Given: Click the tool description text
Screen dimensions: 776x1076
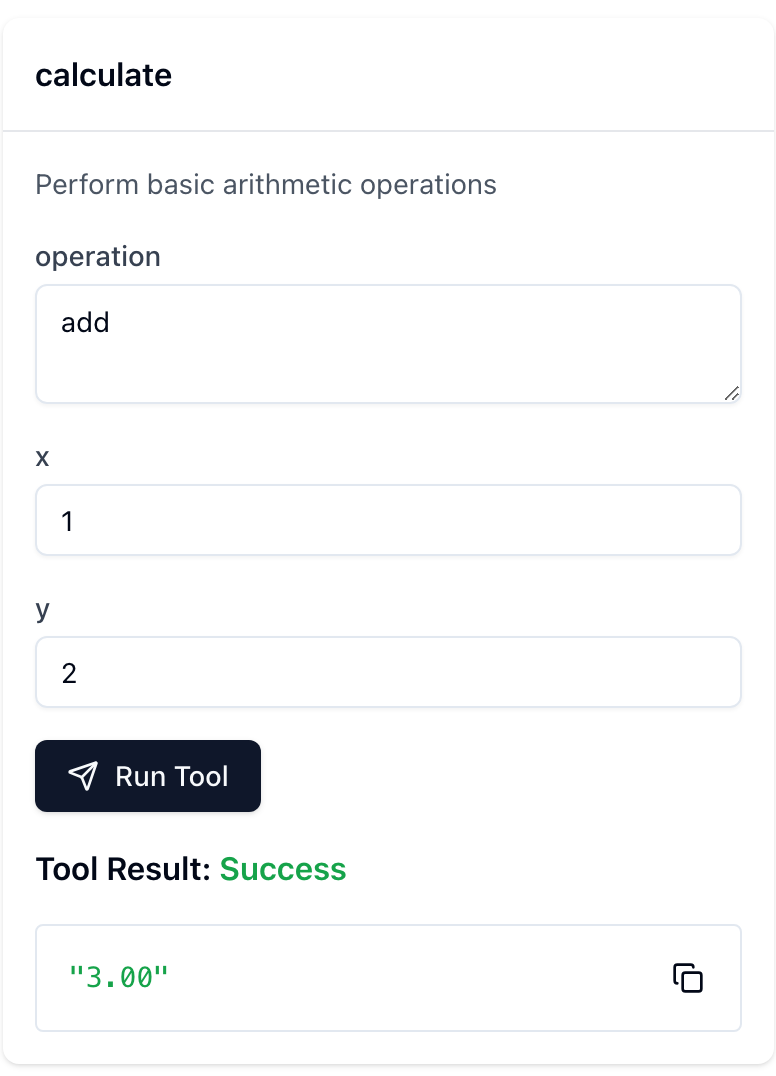Looking at the screenshot, I should tap(266, 185).
